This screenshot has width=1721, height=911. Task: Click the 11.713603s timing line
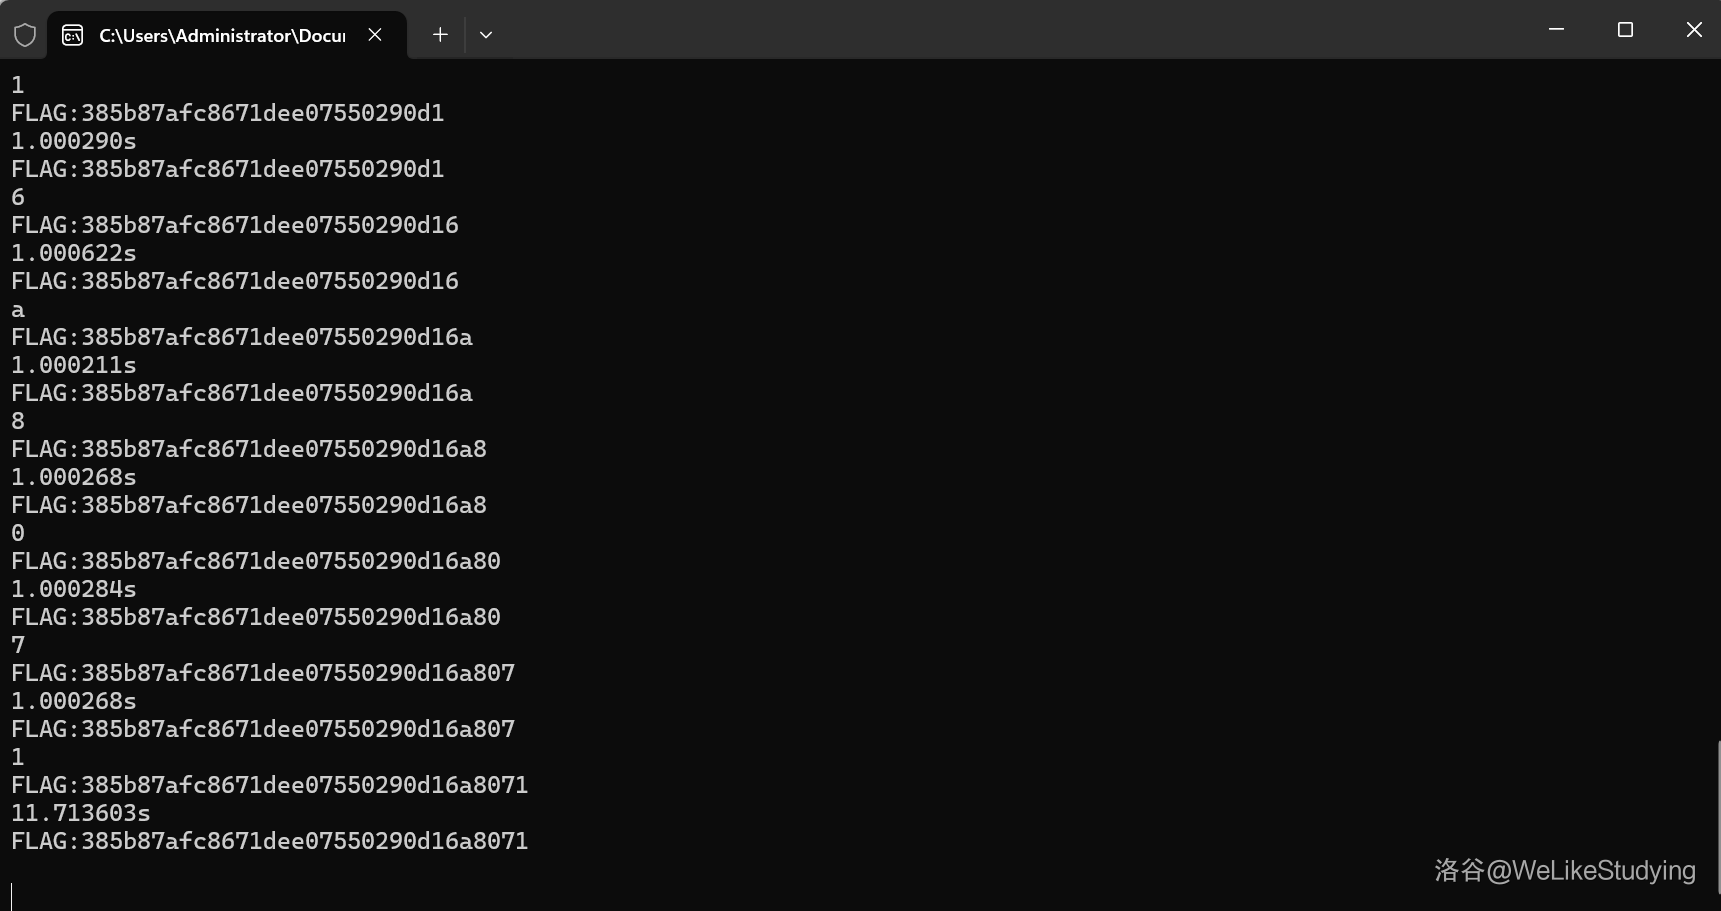tap(81, 813)
